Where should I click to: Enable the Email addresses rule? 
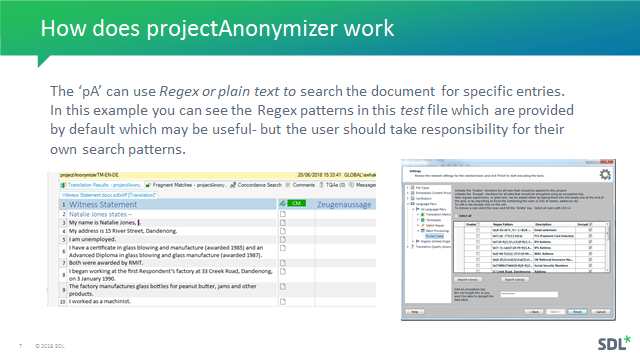point(478,230)
